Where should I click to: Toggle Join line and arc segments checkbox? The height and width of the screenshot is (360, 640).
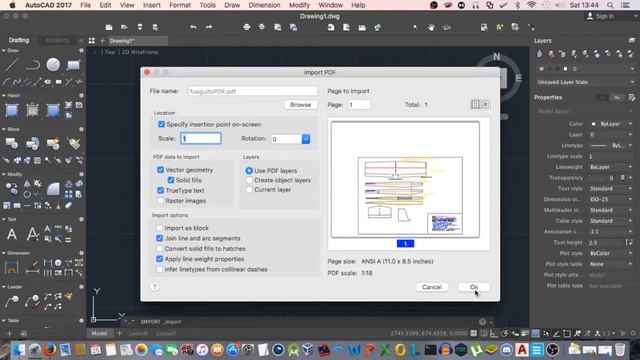[x=160, y=238]
